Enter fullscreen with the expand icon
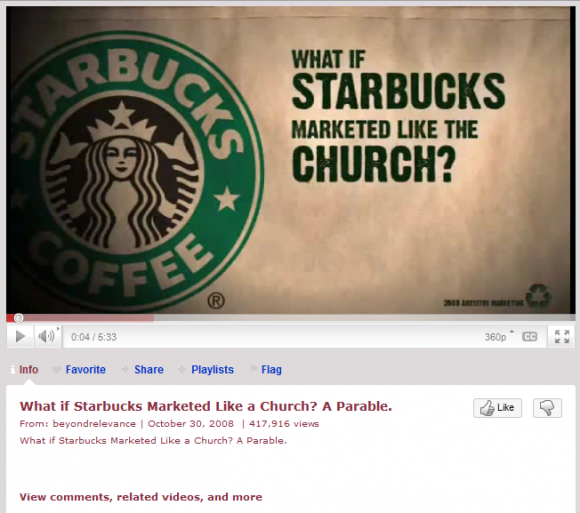This screenshot has width=580, height=513. pyautogui.click(x=562, y=337)
